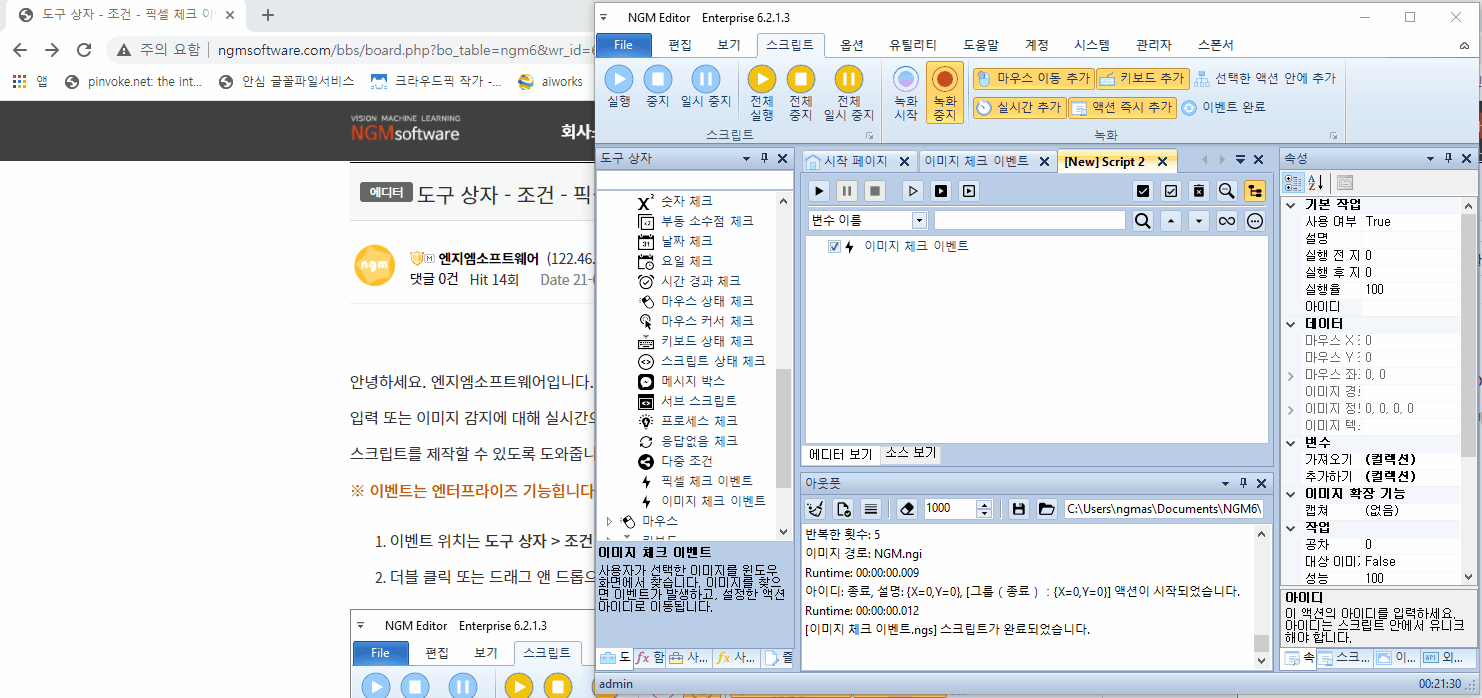Select 픽셀 체크 이벤트 in the toolbox
Image resolution: width=1482 pixels, height=698 pixels.
[707, 481]
